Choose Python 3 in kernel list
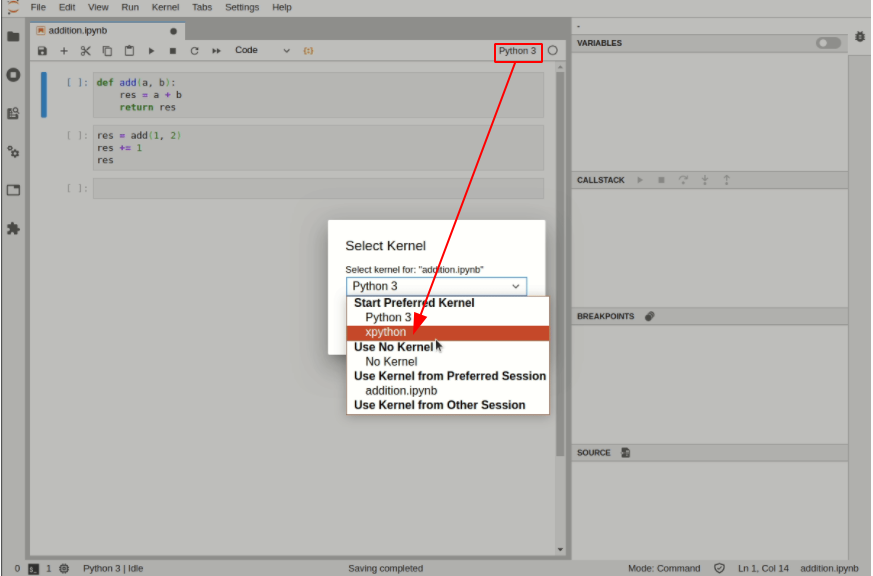This screenshot has height=576, width=873. (448, 318)
